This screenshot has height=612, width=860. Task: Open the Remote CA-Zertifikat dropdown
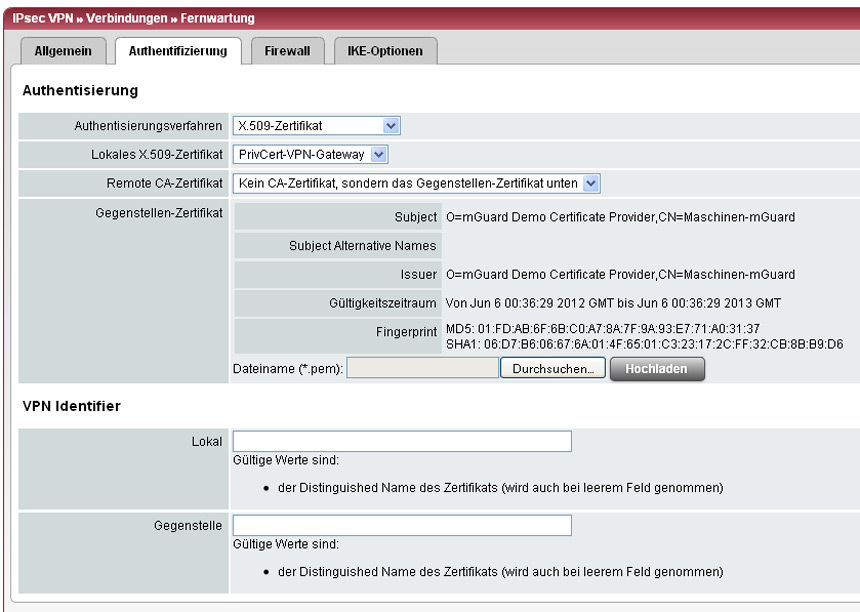click(x=416, y=184)
